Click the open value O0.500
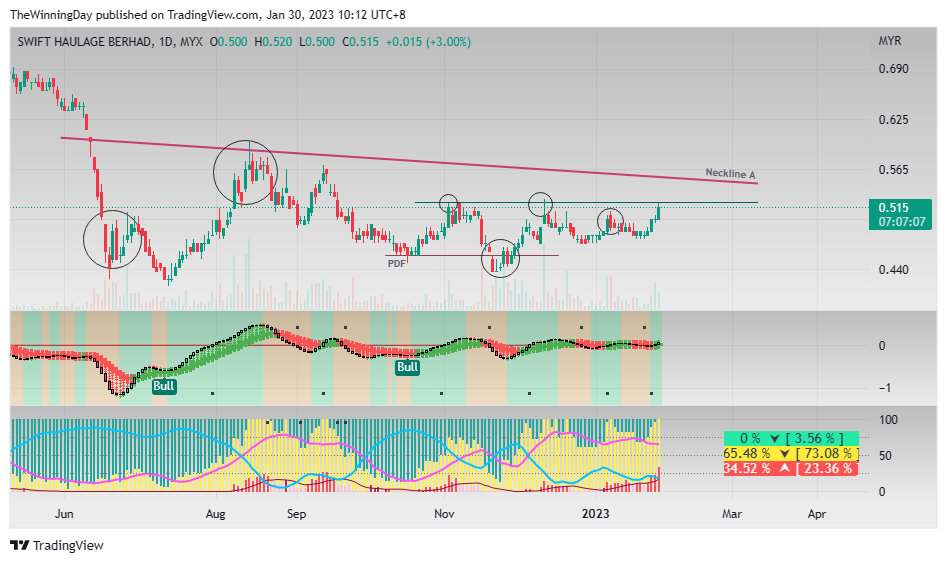947x563 pixels. coord(228,42)
